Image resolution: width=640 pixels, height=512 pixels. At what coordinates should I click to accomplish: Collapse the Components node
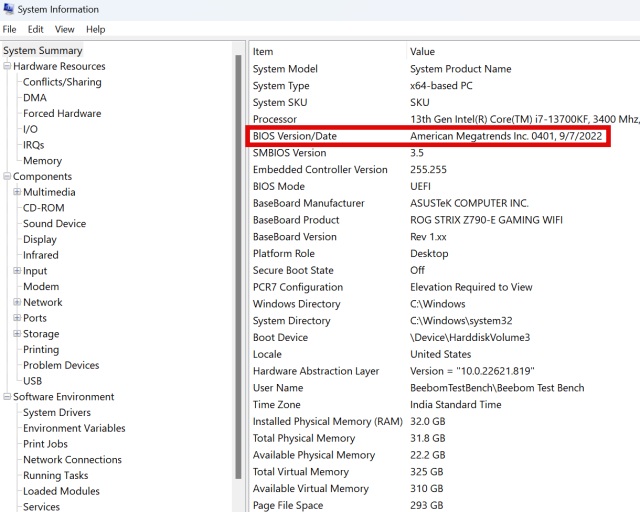(7, 176)
